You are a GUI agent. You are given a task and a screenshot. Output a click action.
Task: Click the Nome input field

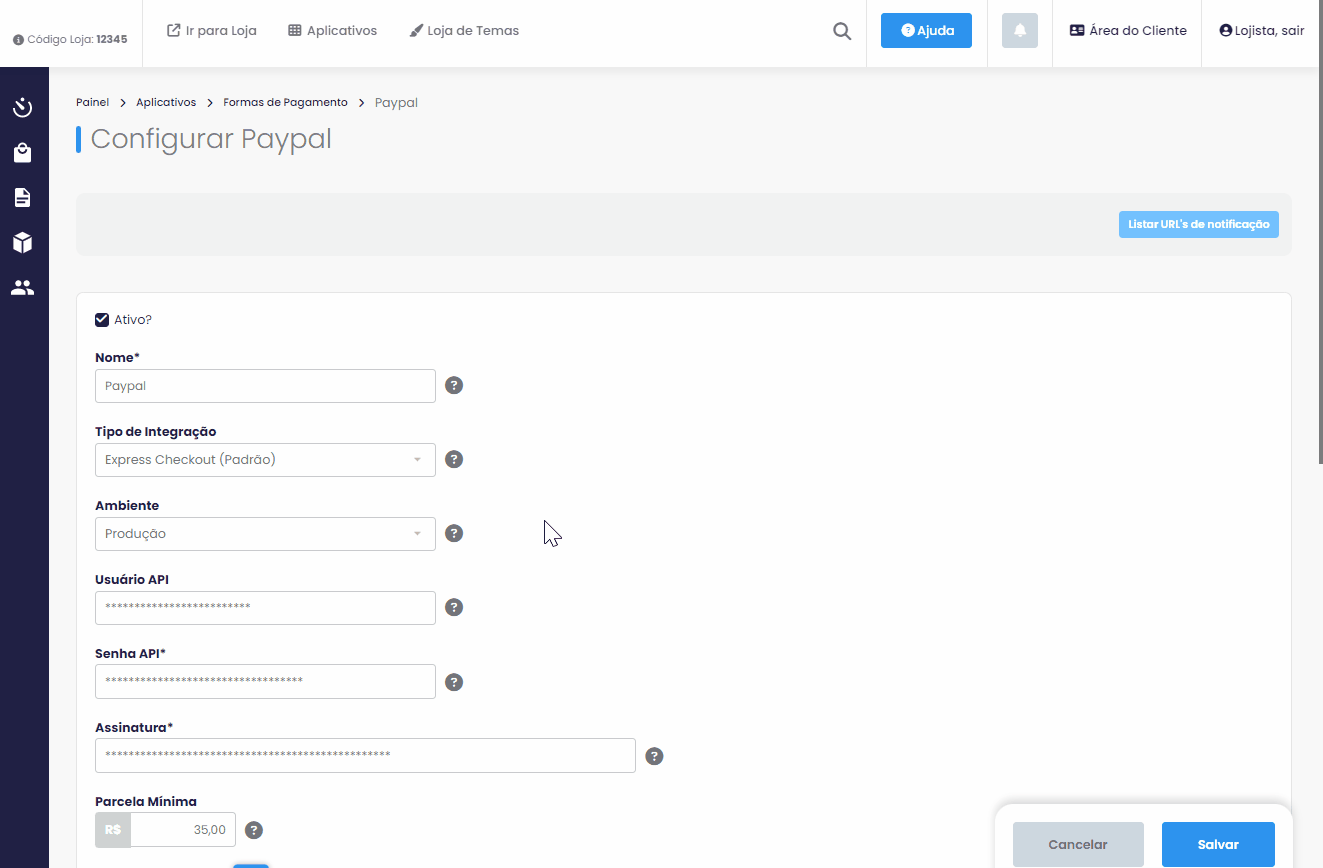coord(265,386)
